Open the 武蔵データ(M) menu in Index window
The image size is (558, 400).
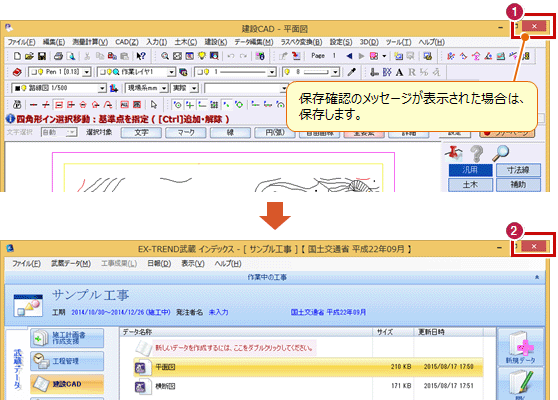click(x=71, y=264)
